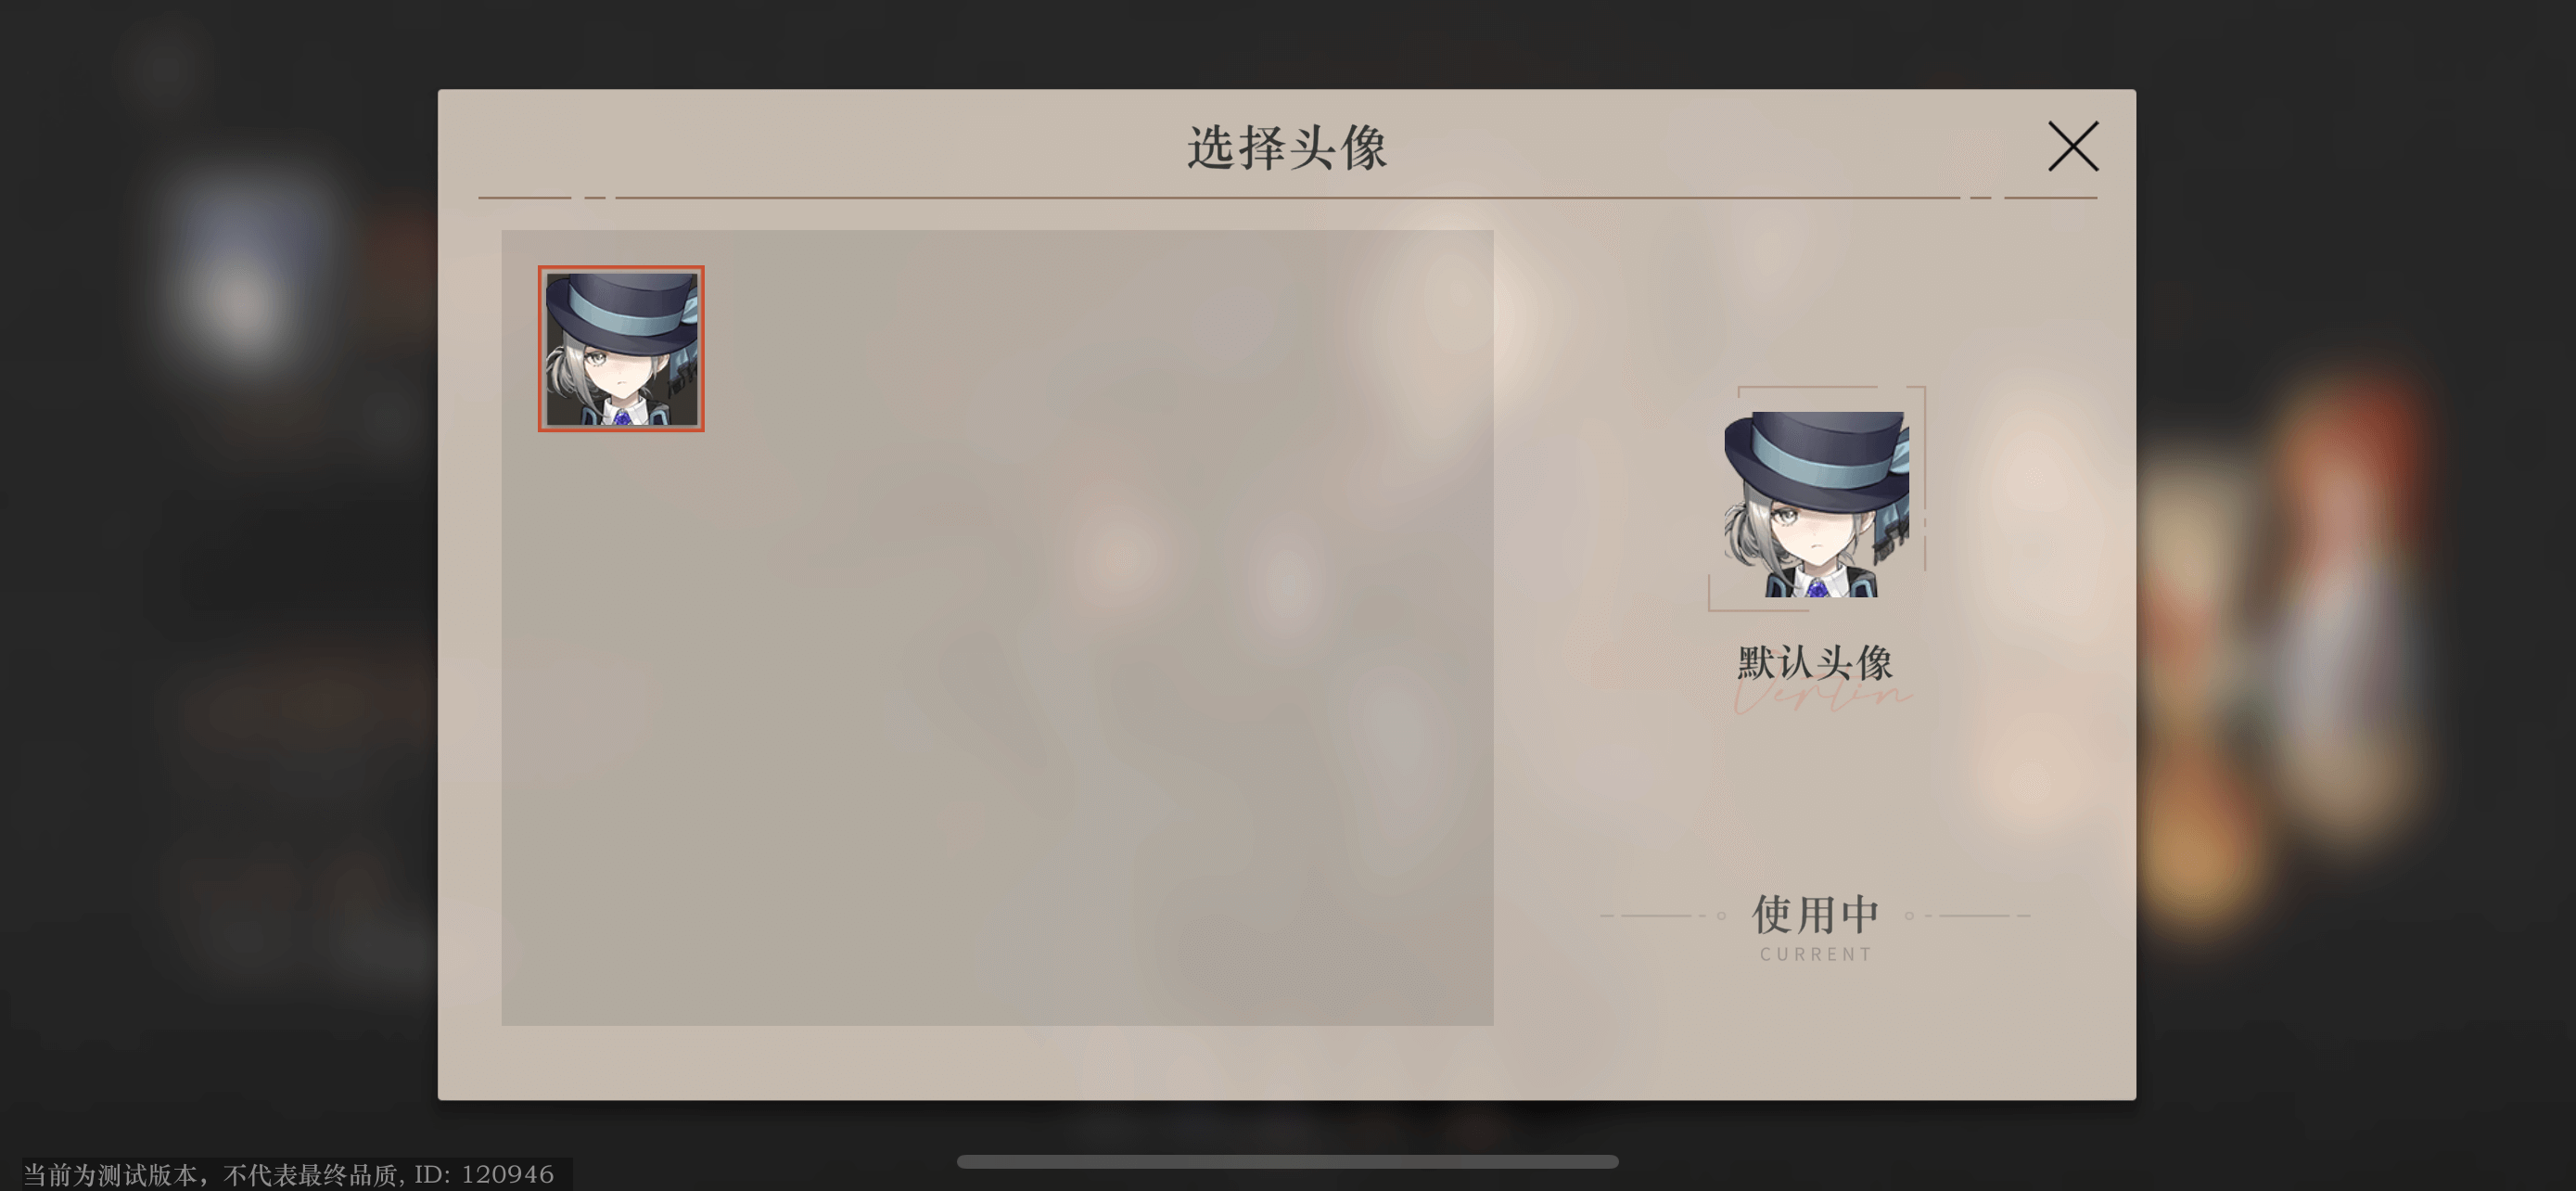Image resolution: width=2576 pixels, height=1191 pixels.
Task: Click the divider line beneath the dialog title
Action: (x=1287, y=198)
